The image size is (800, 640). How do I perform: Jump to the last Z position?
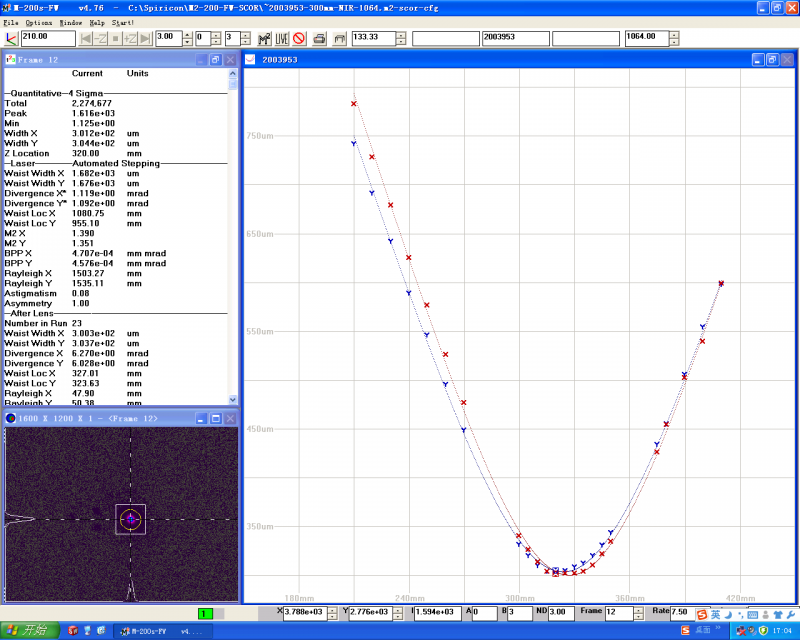tap(146, 39)
